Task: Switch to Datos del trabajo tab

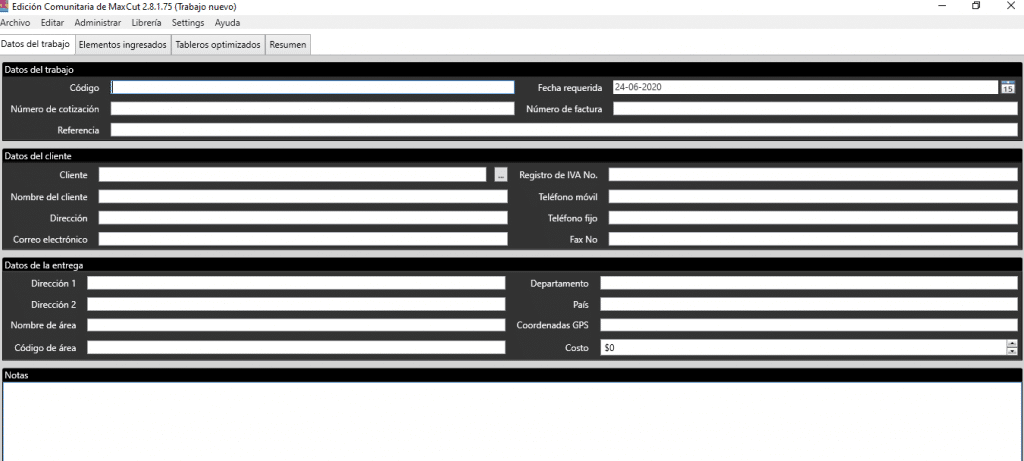Action: (35, 44)
